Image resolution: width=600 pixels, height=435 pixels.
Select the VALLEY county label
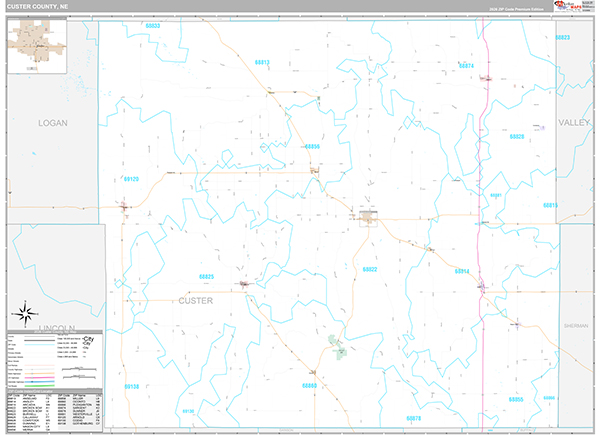[574, 123]
